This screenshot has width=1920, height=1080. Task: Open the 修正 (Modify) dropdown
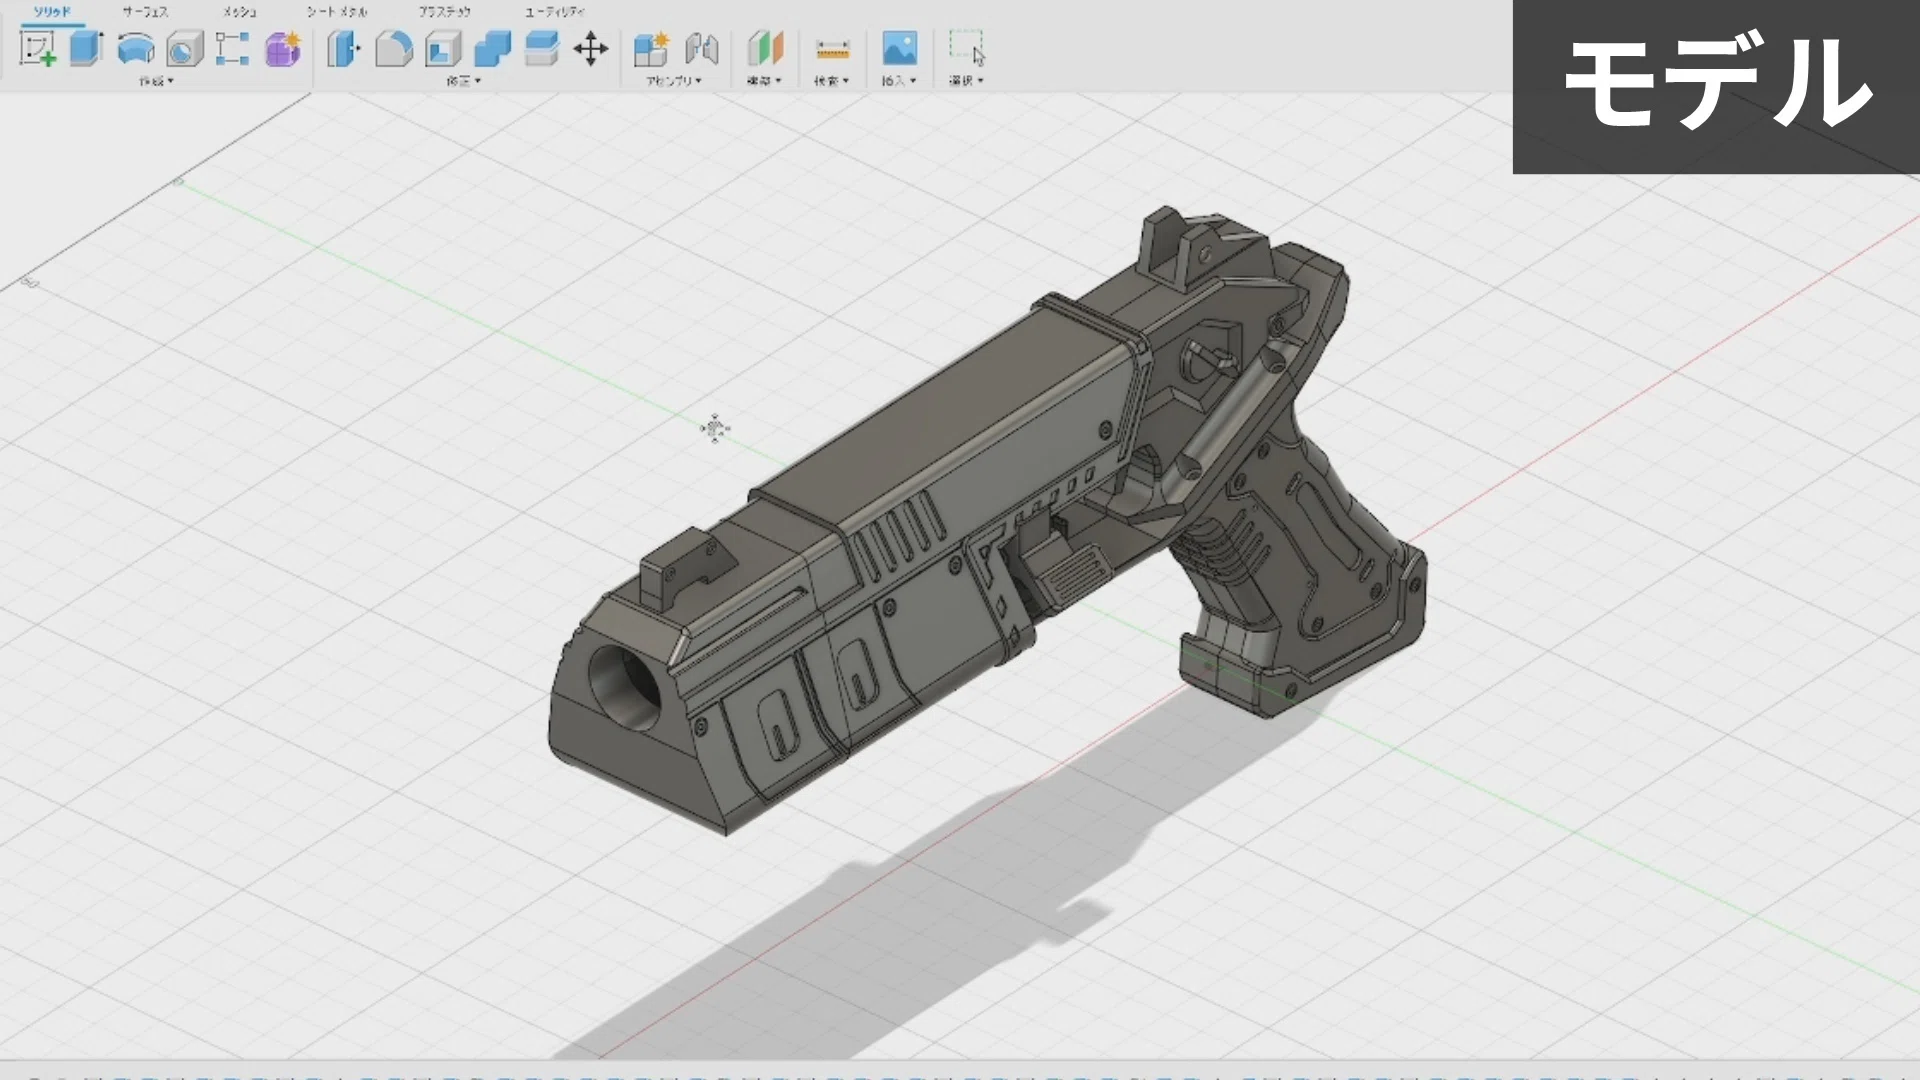463,81
